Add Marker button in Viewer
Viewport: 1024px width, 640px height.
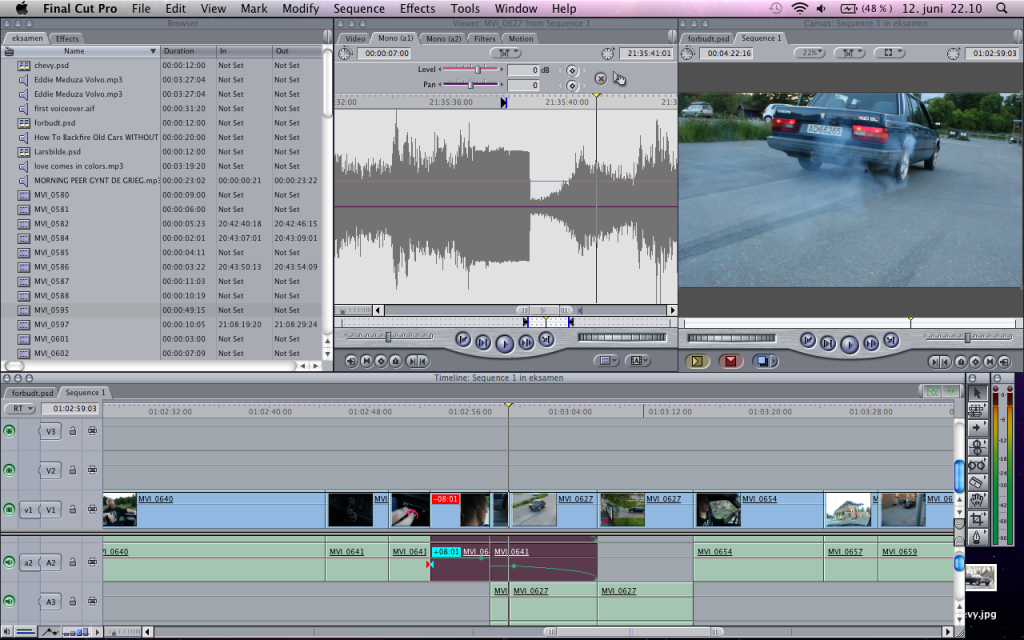[x=395, y=360]
